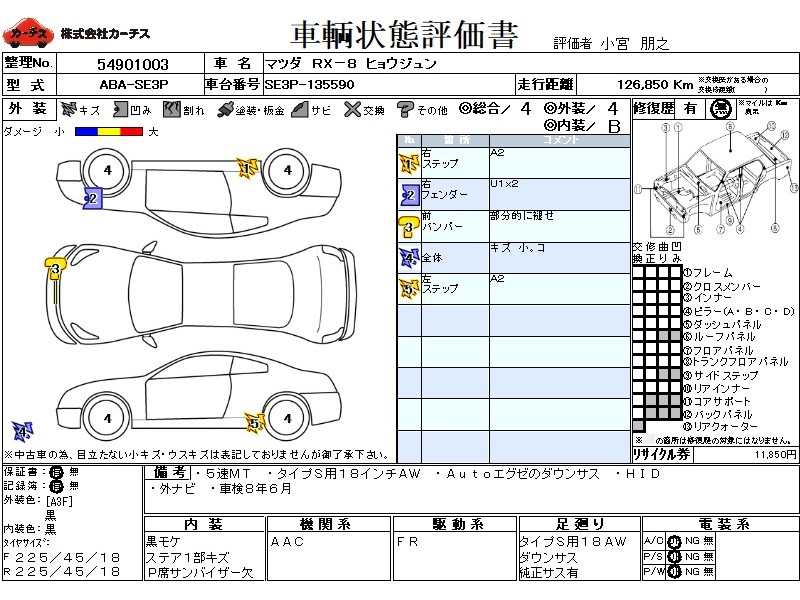Image resolution: width=800 pixels, height=600 pixels.
Task: Click the 交換 replacement X icon
Action: pos(351,109)
